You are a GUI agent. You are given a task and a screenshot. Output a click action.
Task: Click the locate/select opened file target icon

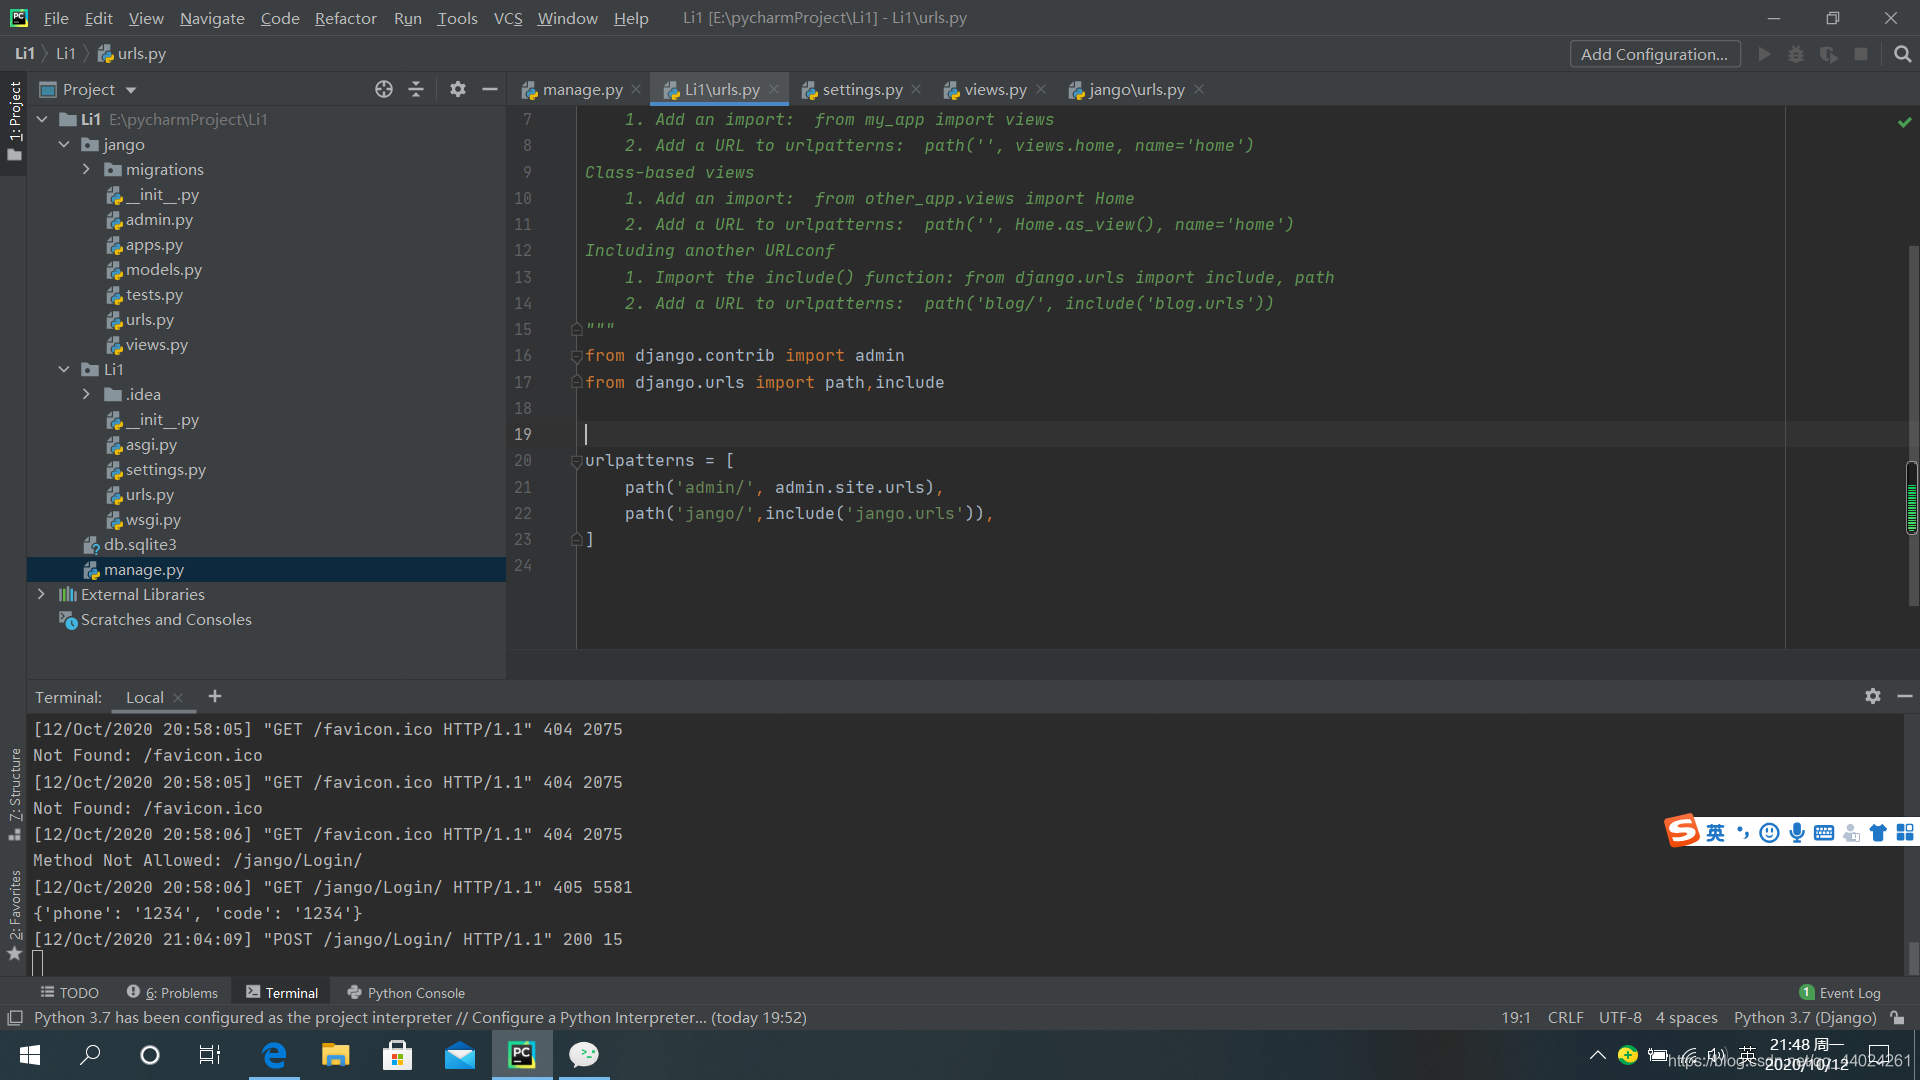pyautogui.click(x=384, y=90)
